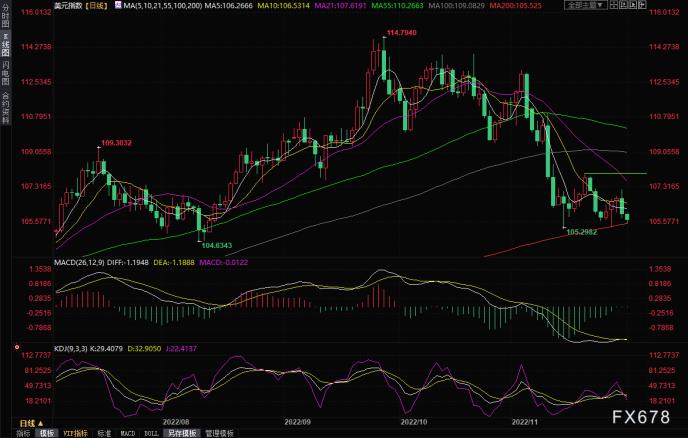Click the MA5:106.2666 label
This screenshot has height=438, width=688.
click(229, 6)
